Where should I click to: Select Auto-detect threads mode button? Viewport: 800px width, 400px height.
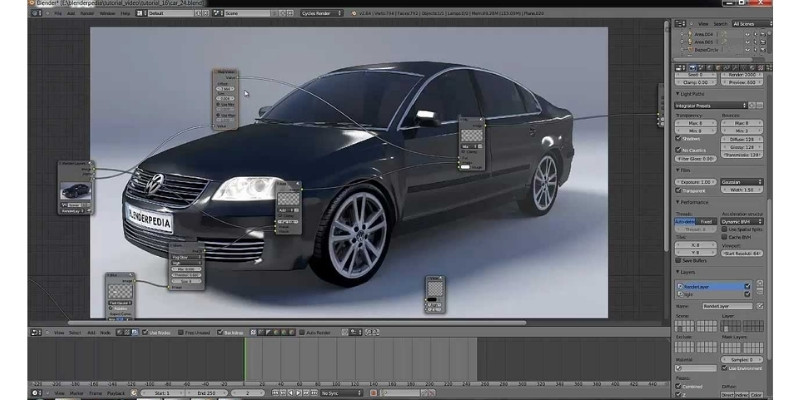[x=685, y=221]
